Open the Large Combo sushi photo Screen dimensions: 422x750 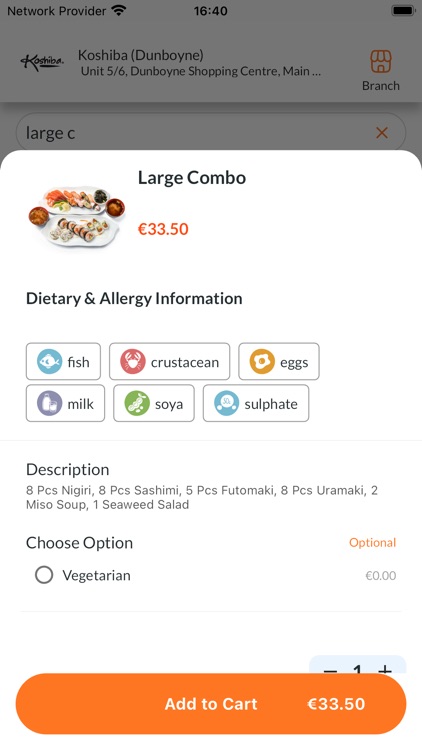pos(77,216)
